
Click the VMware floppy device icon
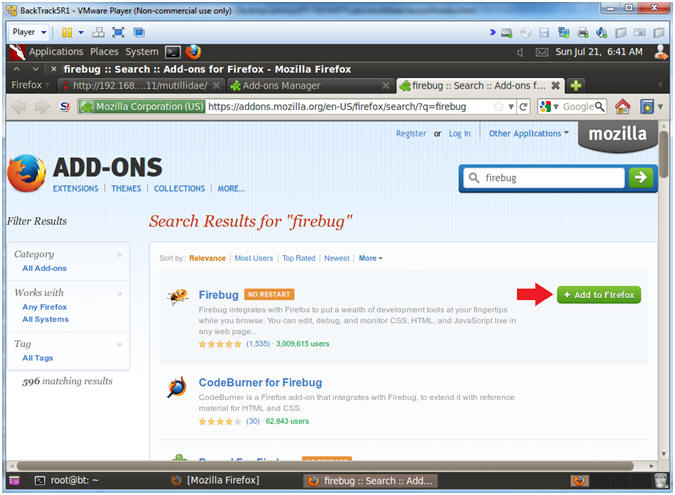click(544, 33)
